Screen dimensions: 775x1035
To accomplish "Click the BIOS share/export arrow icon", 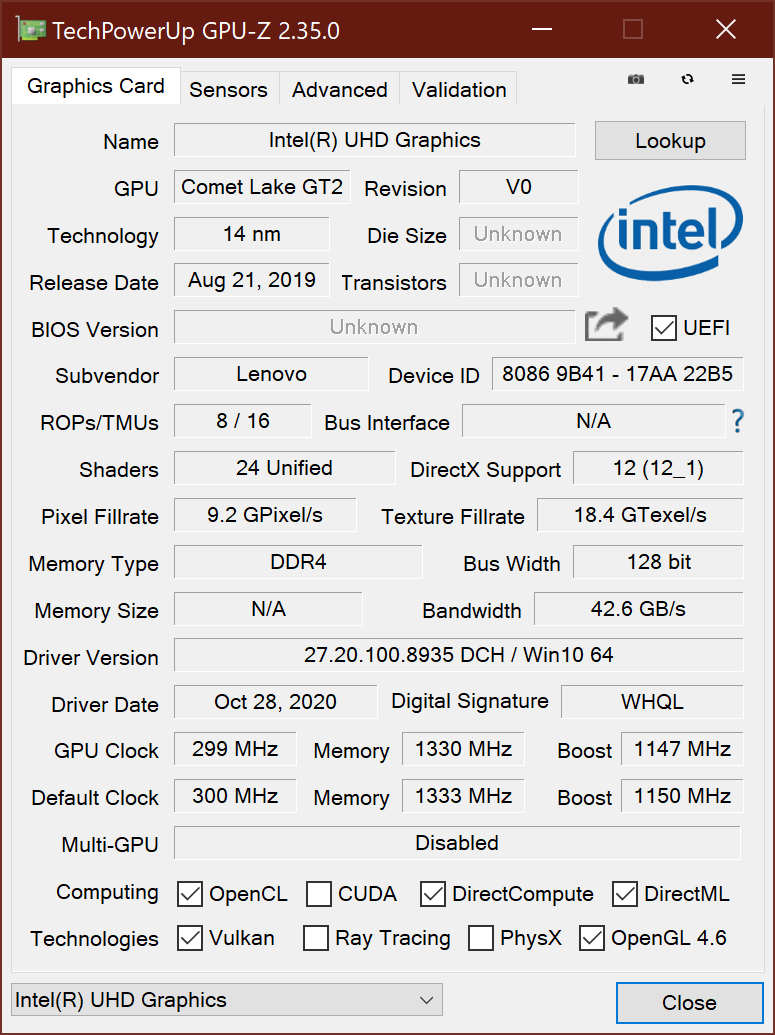I will pos(606,325).
